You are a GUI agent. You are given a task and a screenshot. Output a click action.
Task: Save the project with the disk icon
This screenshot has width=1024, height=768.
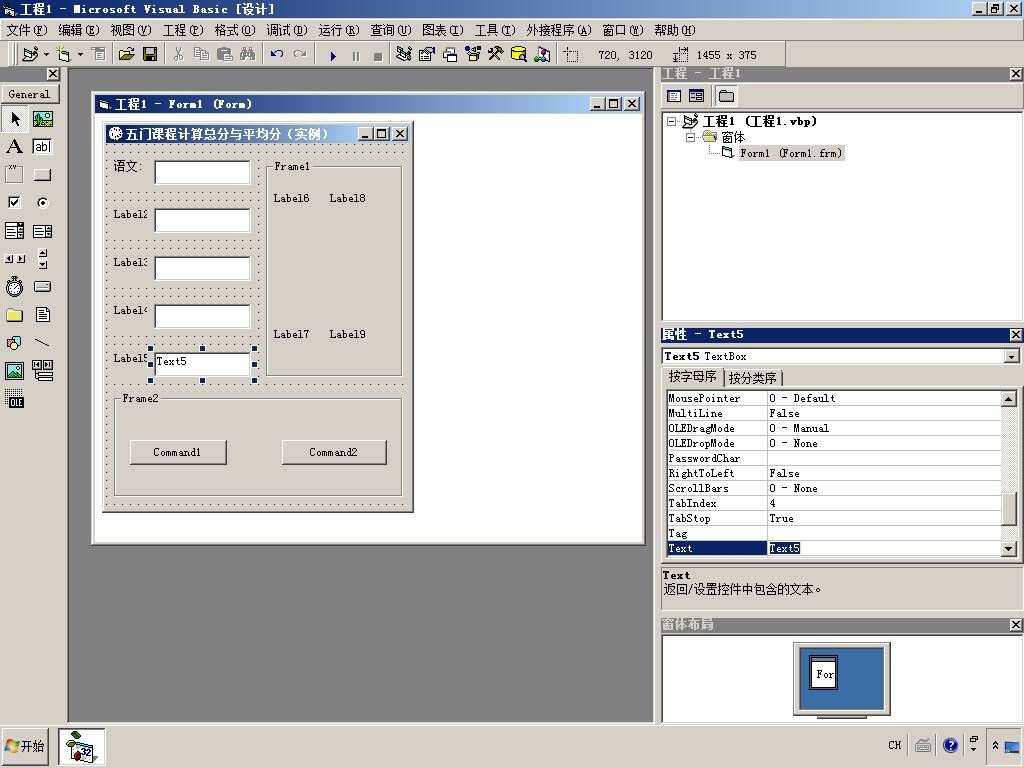click(150, 54)
